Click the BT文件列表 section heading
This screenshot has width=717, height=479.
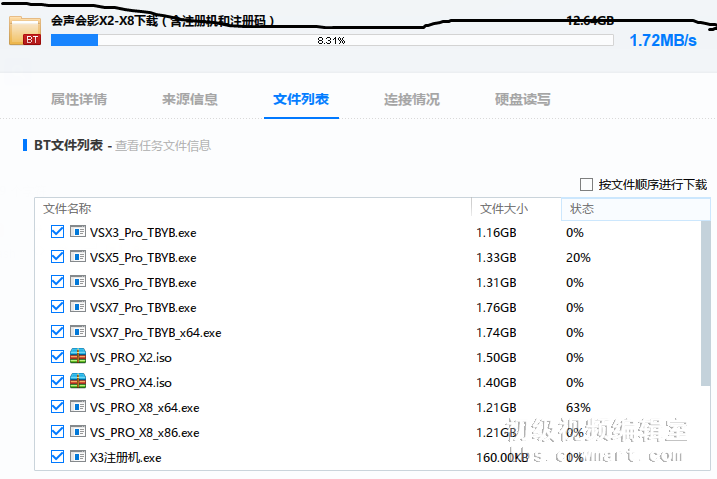click(68, 145)
